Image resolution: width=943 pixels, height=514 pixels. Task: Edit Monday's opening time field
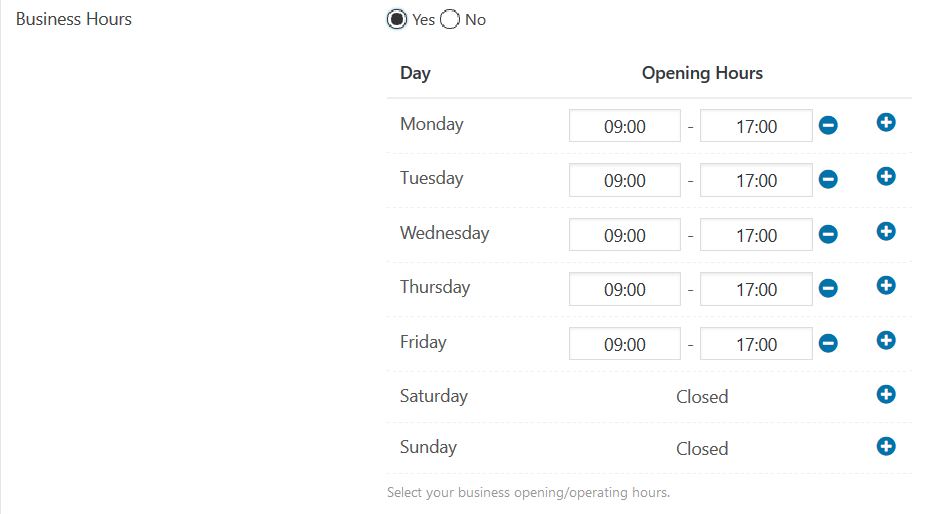pos(625,126)
